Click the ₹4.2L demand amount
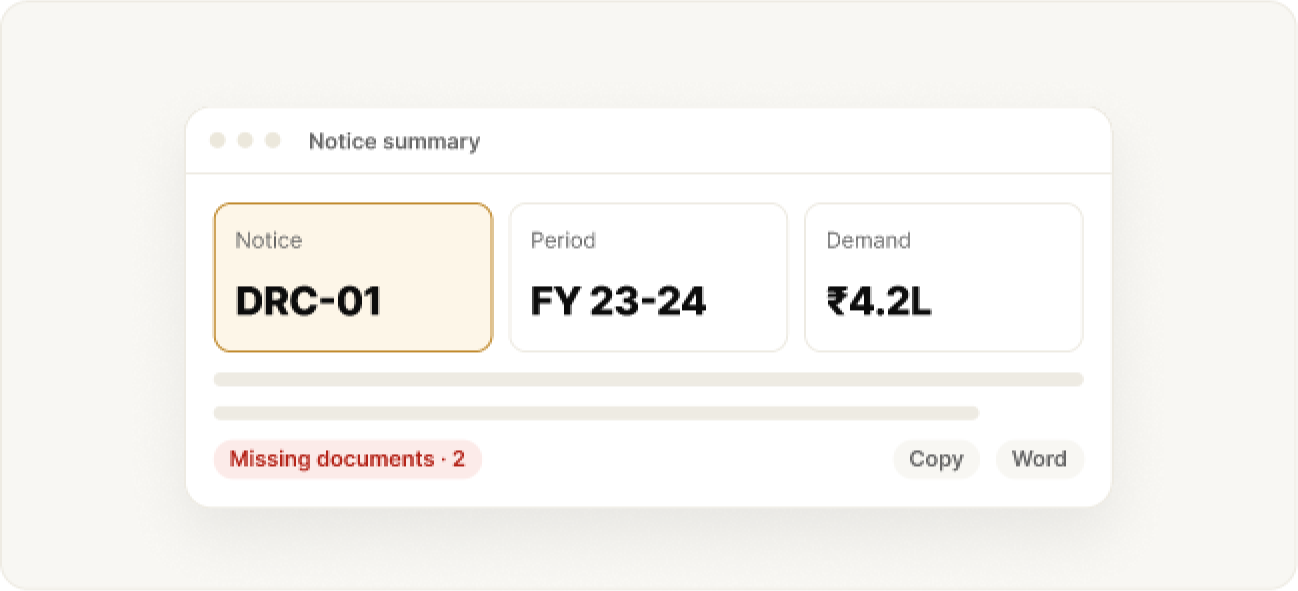 tap(879, 301)
